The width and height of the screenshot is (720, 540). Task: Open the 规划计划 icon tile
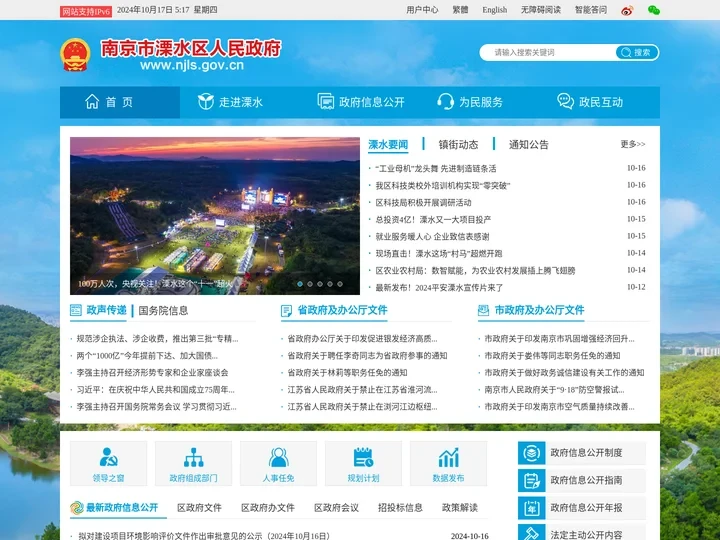coord(363,463)
